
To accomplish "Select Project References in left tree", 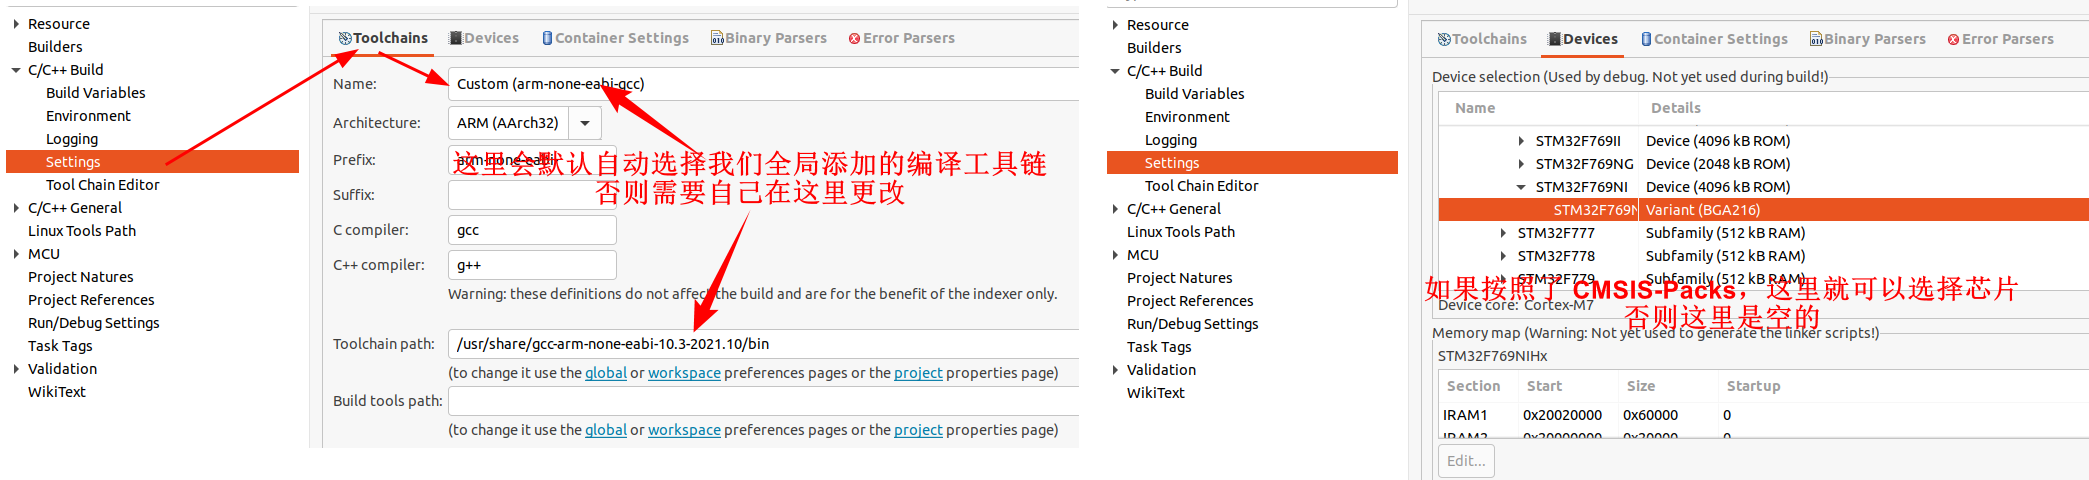I will coord(91,300).
